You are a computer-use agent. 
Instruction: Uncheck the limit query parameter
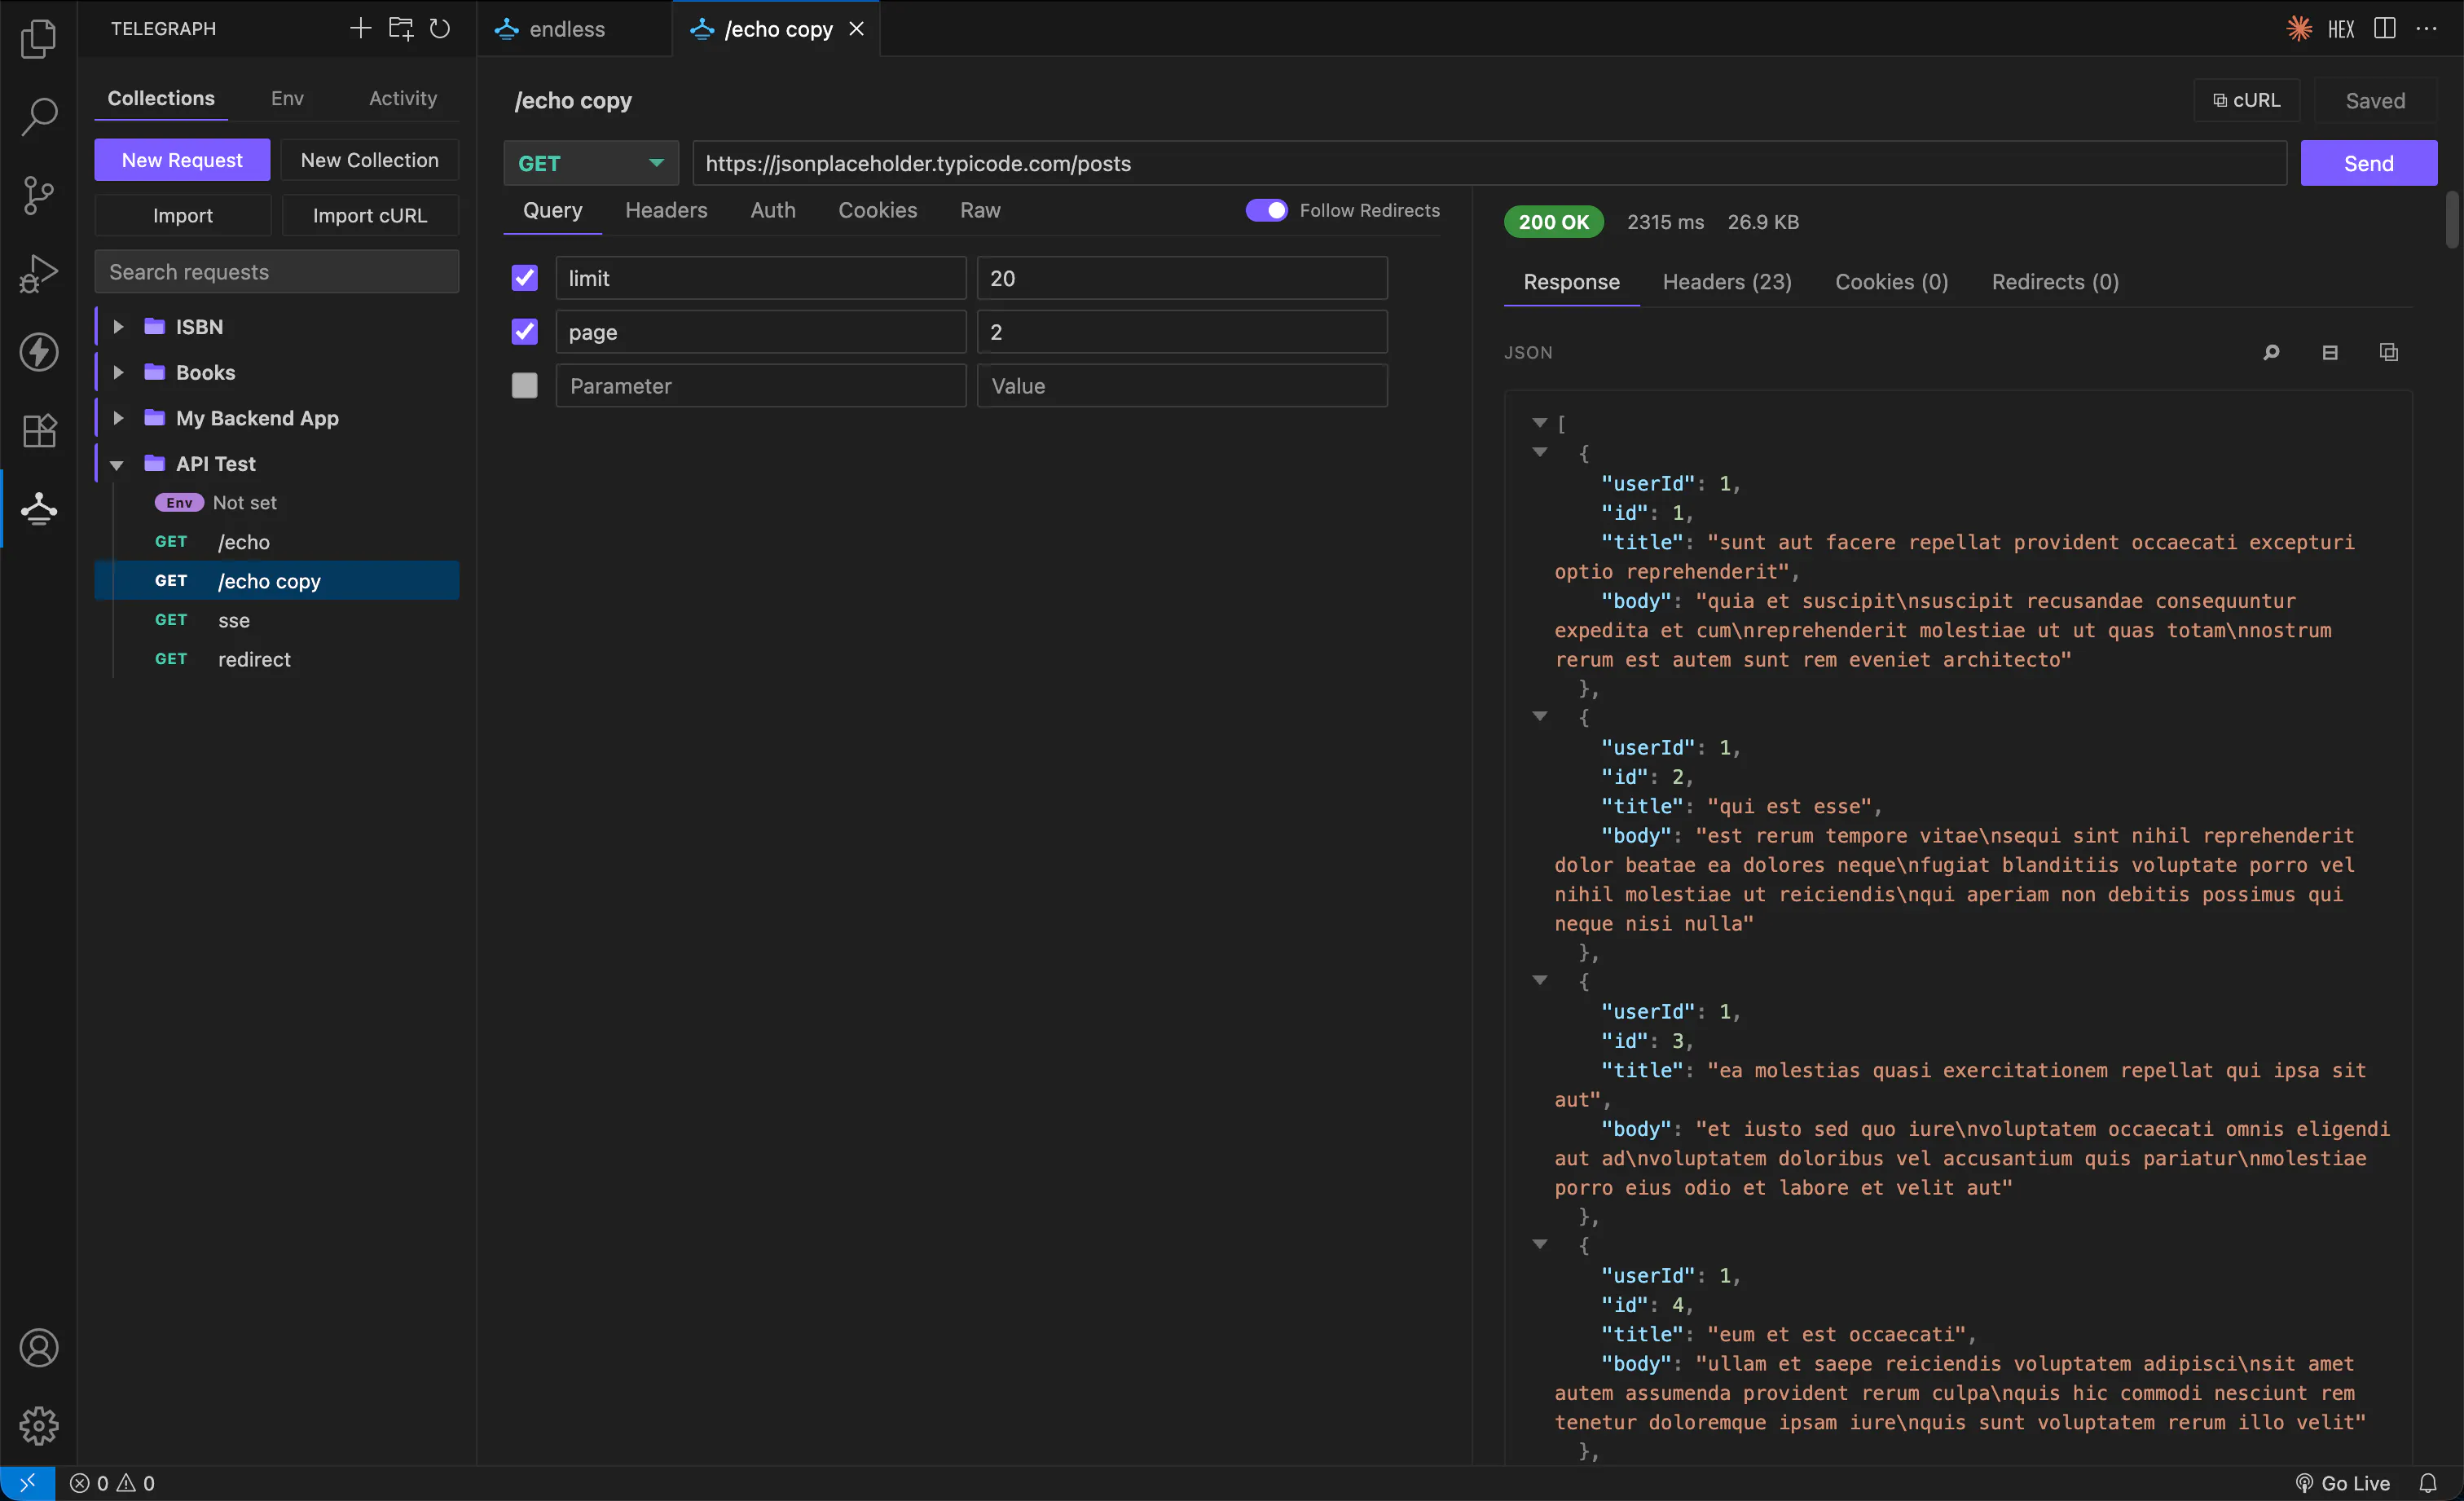pos(524,277)
